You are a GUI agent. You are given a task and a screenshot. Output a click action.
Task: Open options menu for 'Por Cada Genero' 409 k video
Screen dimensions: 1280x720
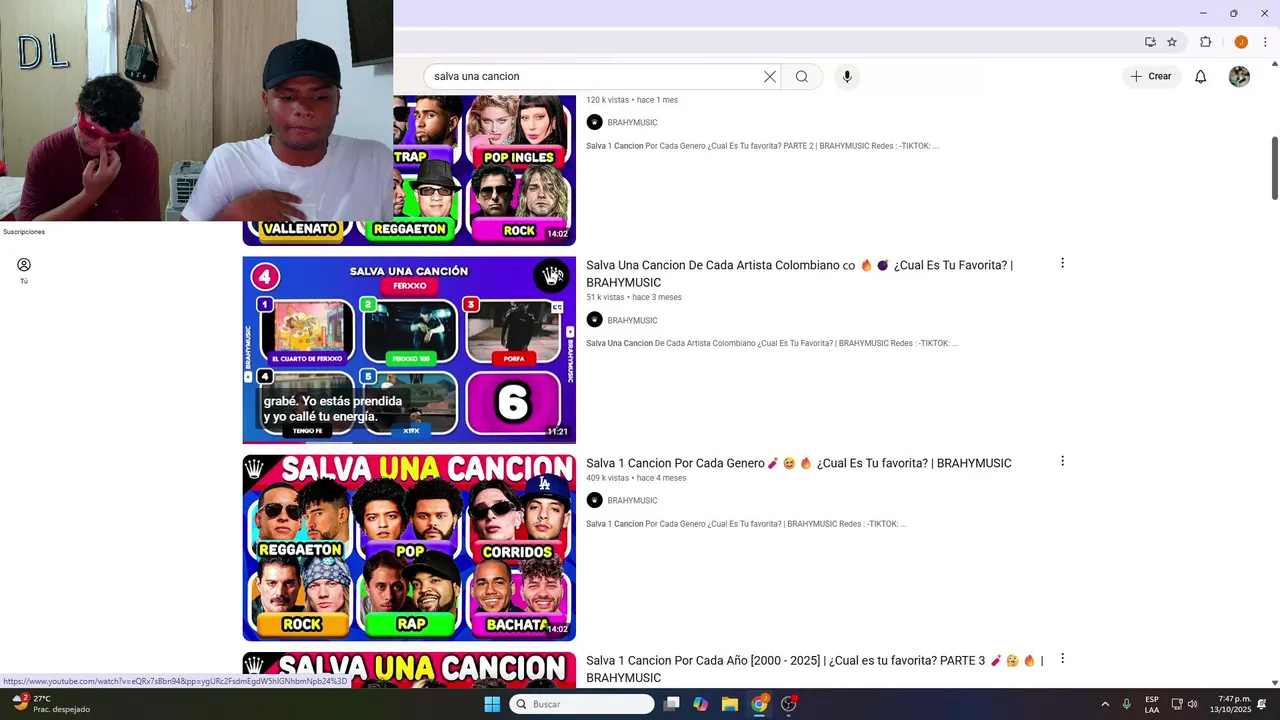(1062, 461)
